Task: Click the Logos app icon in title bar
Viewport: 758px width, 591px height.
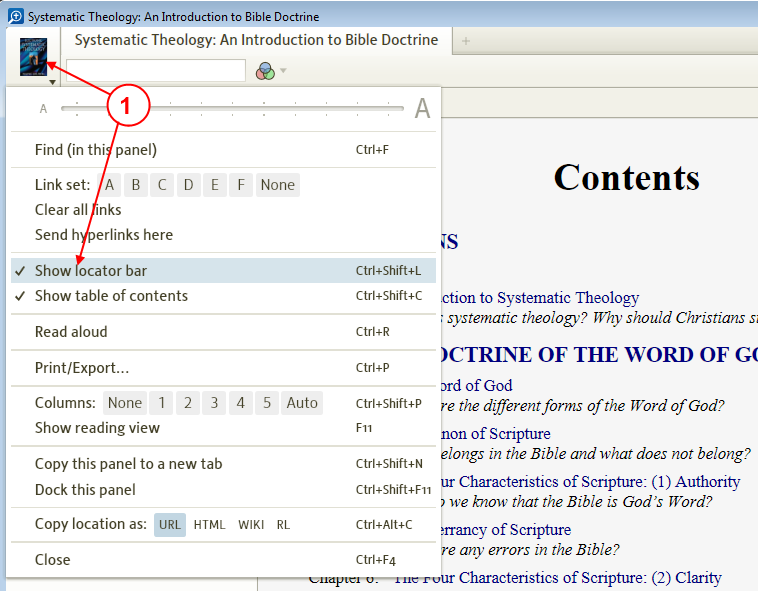Action: coord(15,16)
